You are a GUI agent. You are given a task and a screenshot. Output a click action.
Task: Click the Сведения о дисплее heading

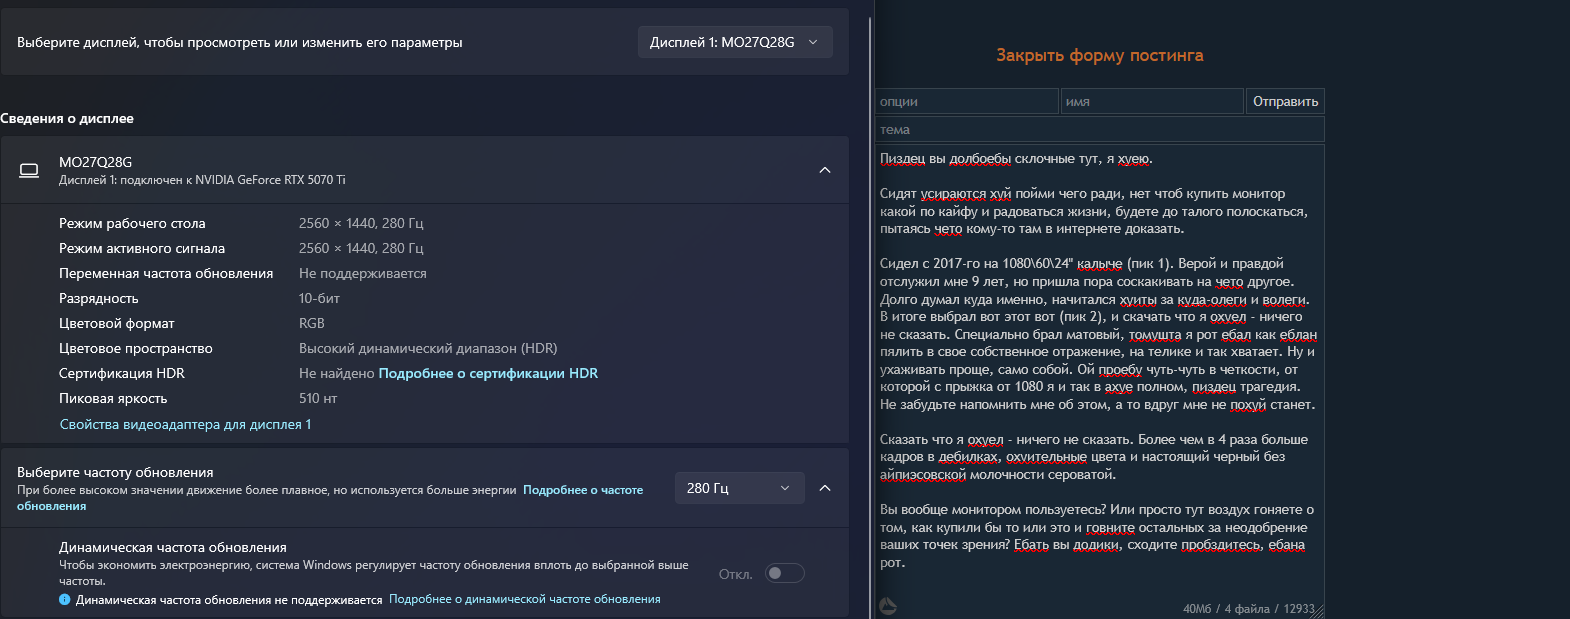67,118
